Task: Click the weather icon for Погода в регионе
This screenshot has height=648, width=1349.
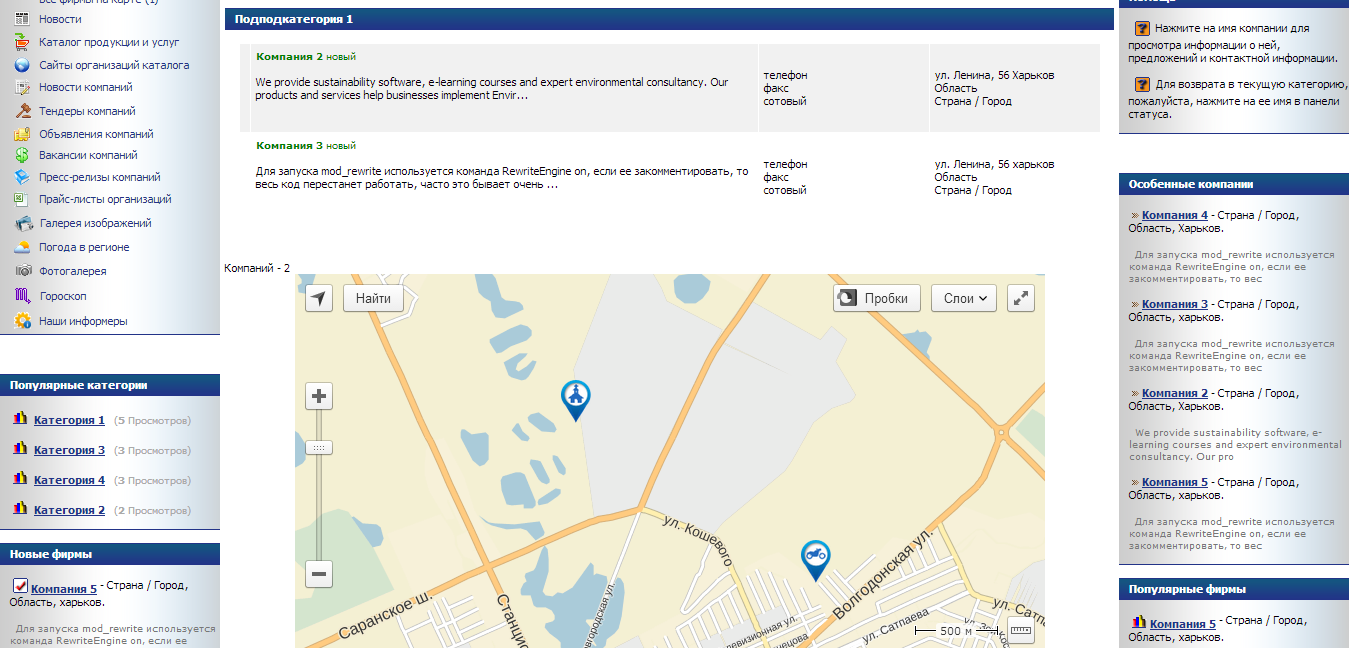Action: pos(22,247)
